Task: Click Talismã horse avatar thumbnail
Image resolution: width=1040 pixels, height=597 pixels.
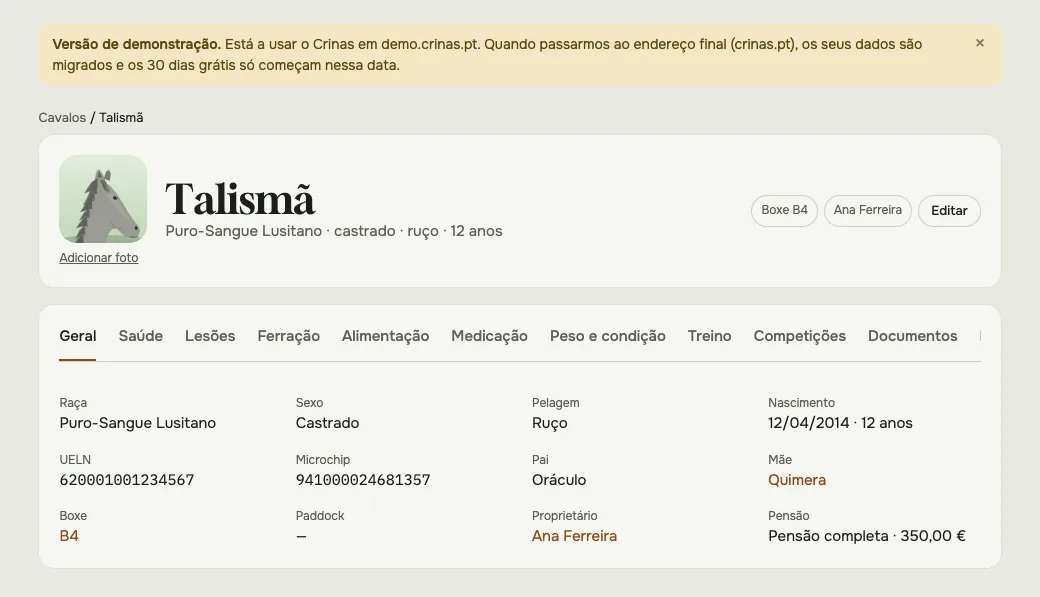Action: point(103,199)
